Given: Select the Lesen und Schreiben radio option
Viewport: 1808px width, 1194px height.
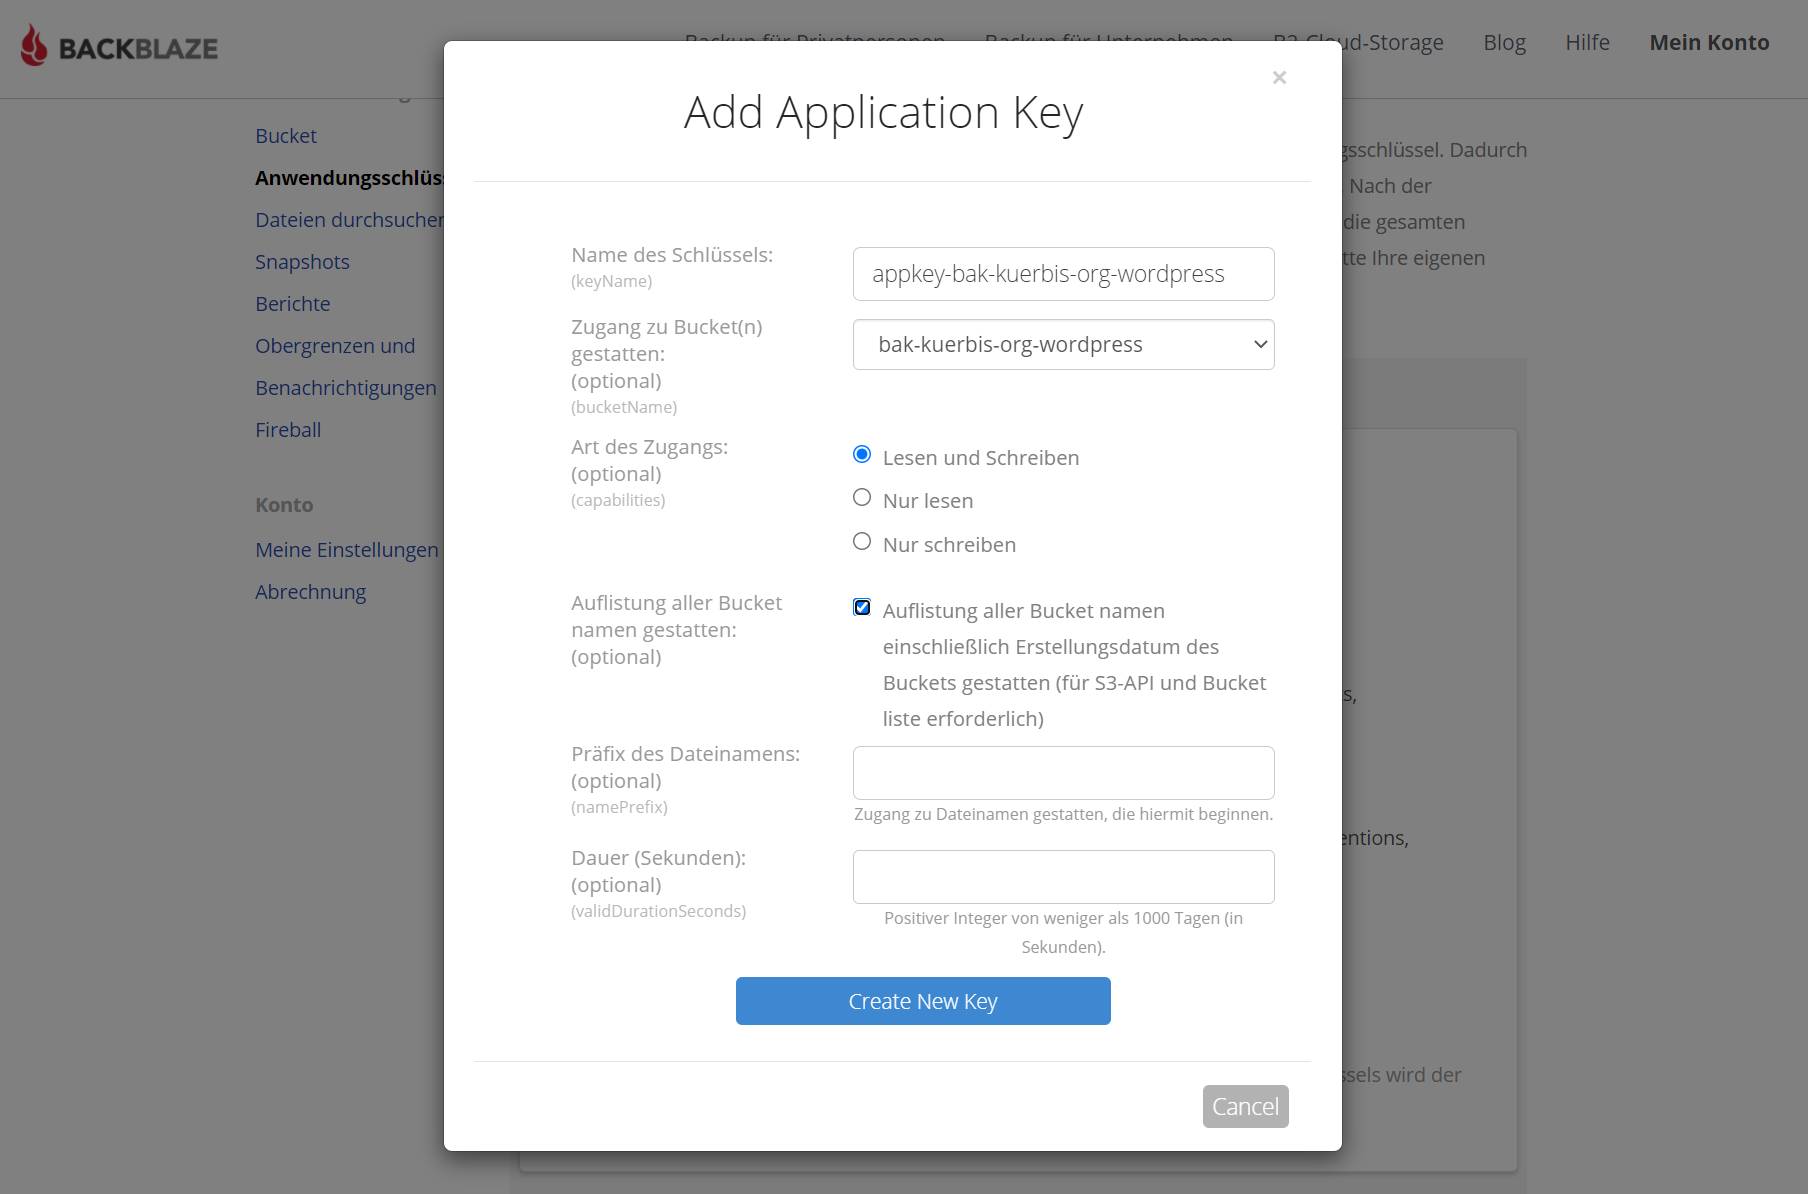Looking at the screenshot, I should (x=862, y=454).
